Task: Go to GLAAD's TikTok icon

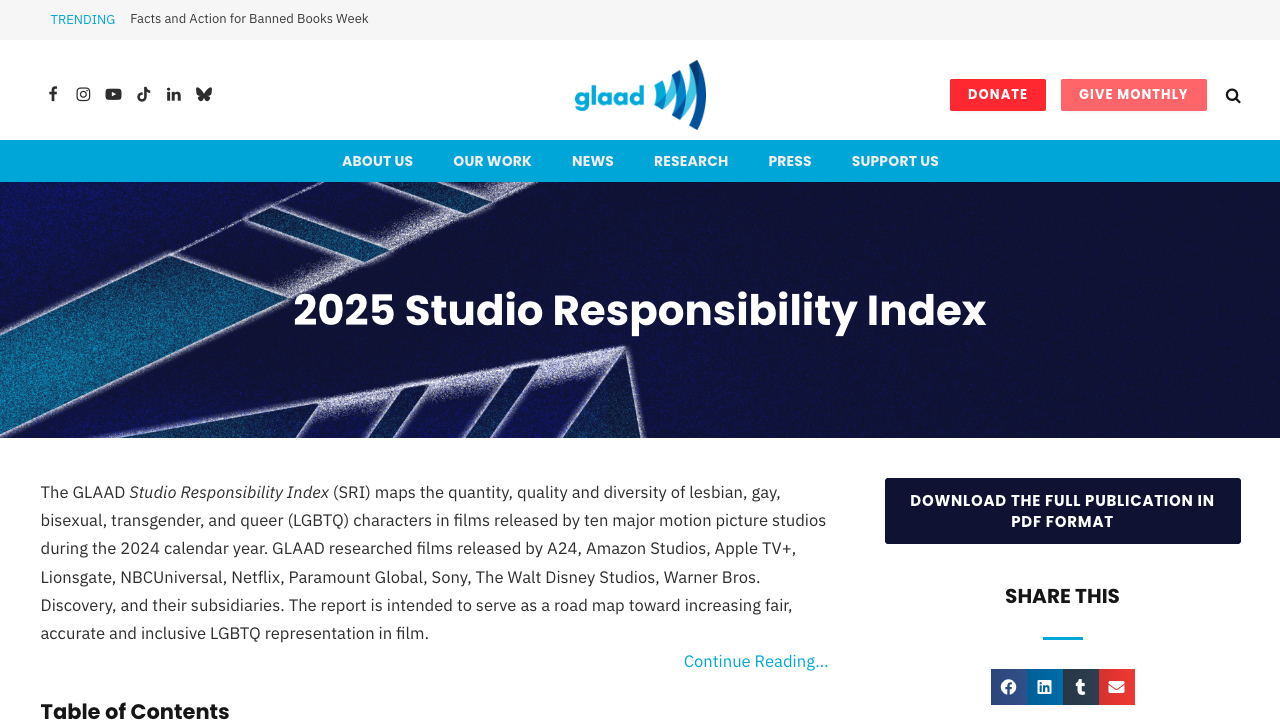Action: click(x=144, y=94)
